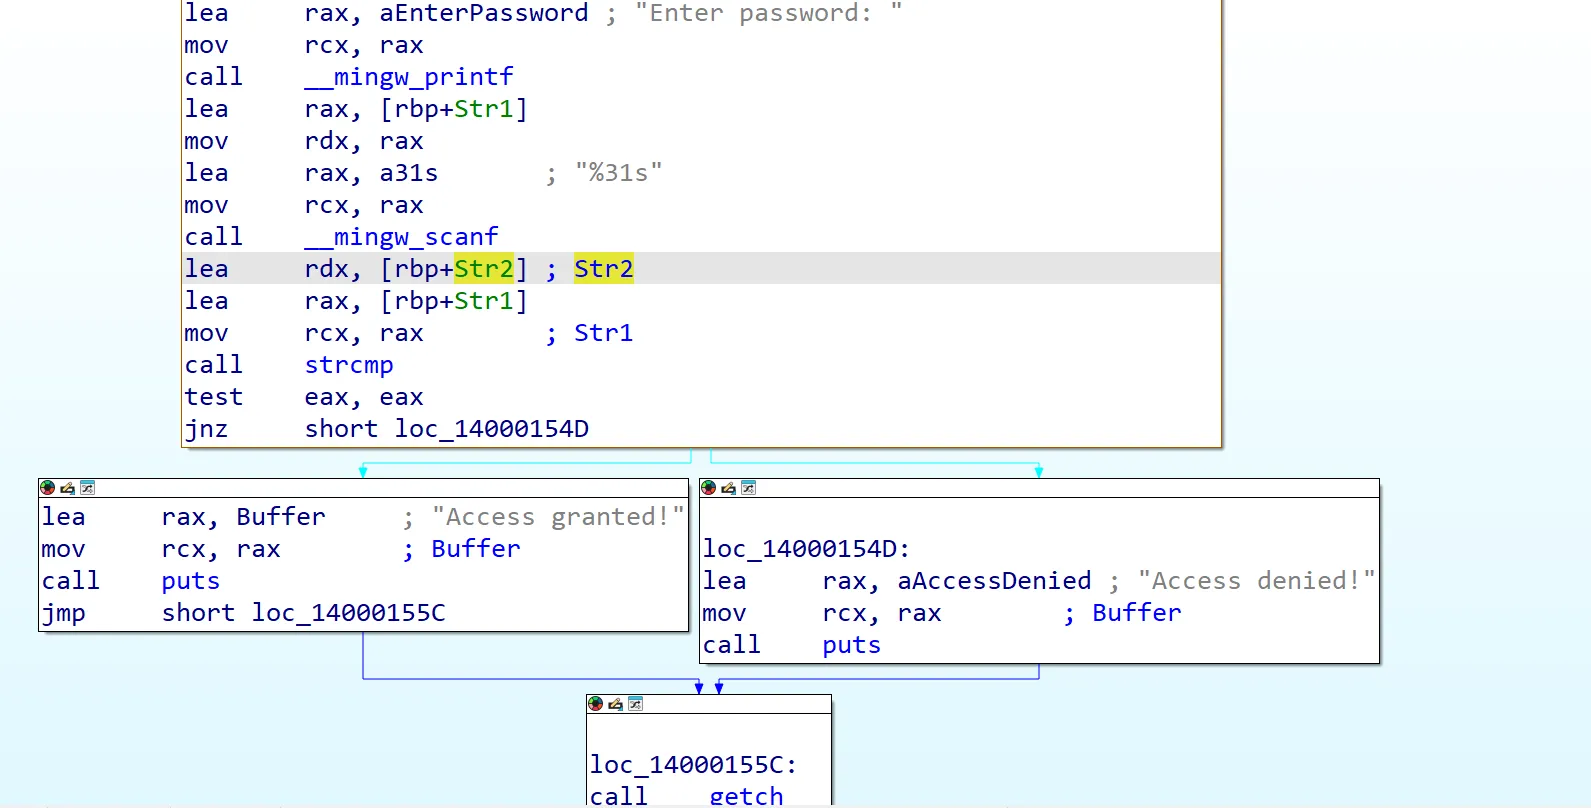Click the a31s format string operand

pos(408,173)
